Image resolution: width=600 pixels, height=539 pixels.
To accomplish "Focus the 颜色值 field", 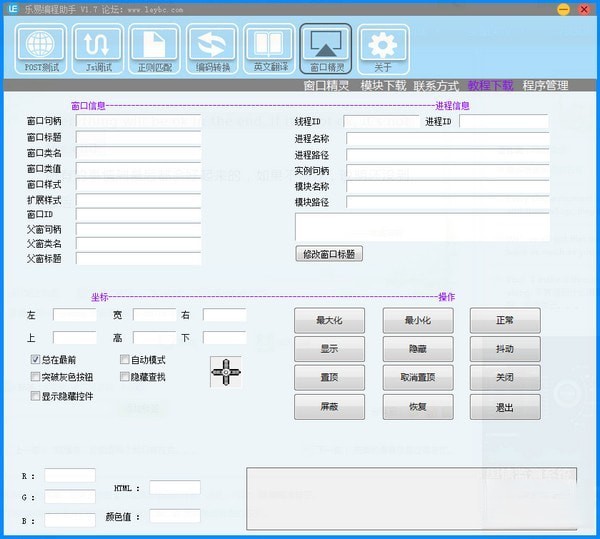I will 175,516.
